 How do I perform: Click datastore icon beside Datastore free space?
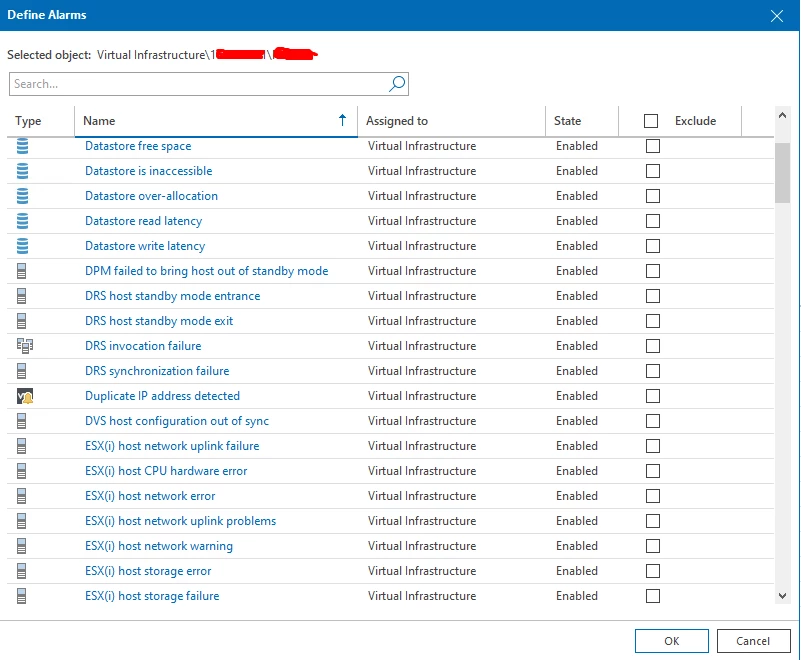pyautogui.click(x=23, y=146)
